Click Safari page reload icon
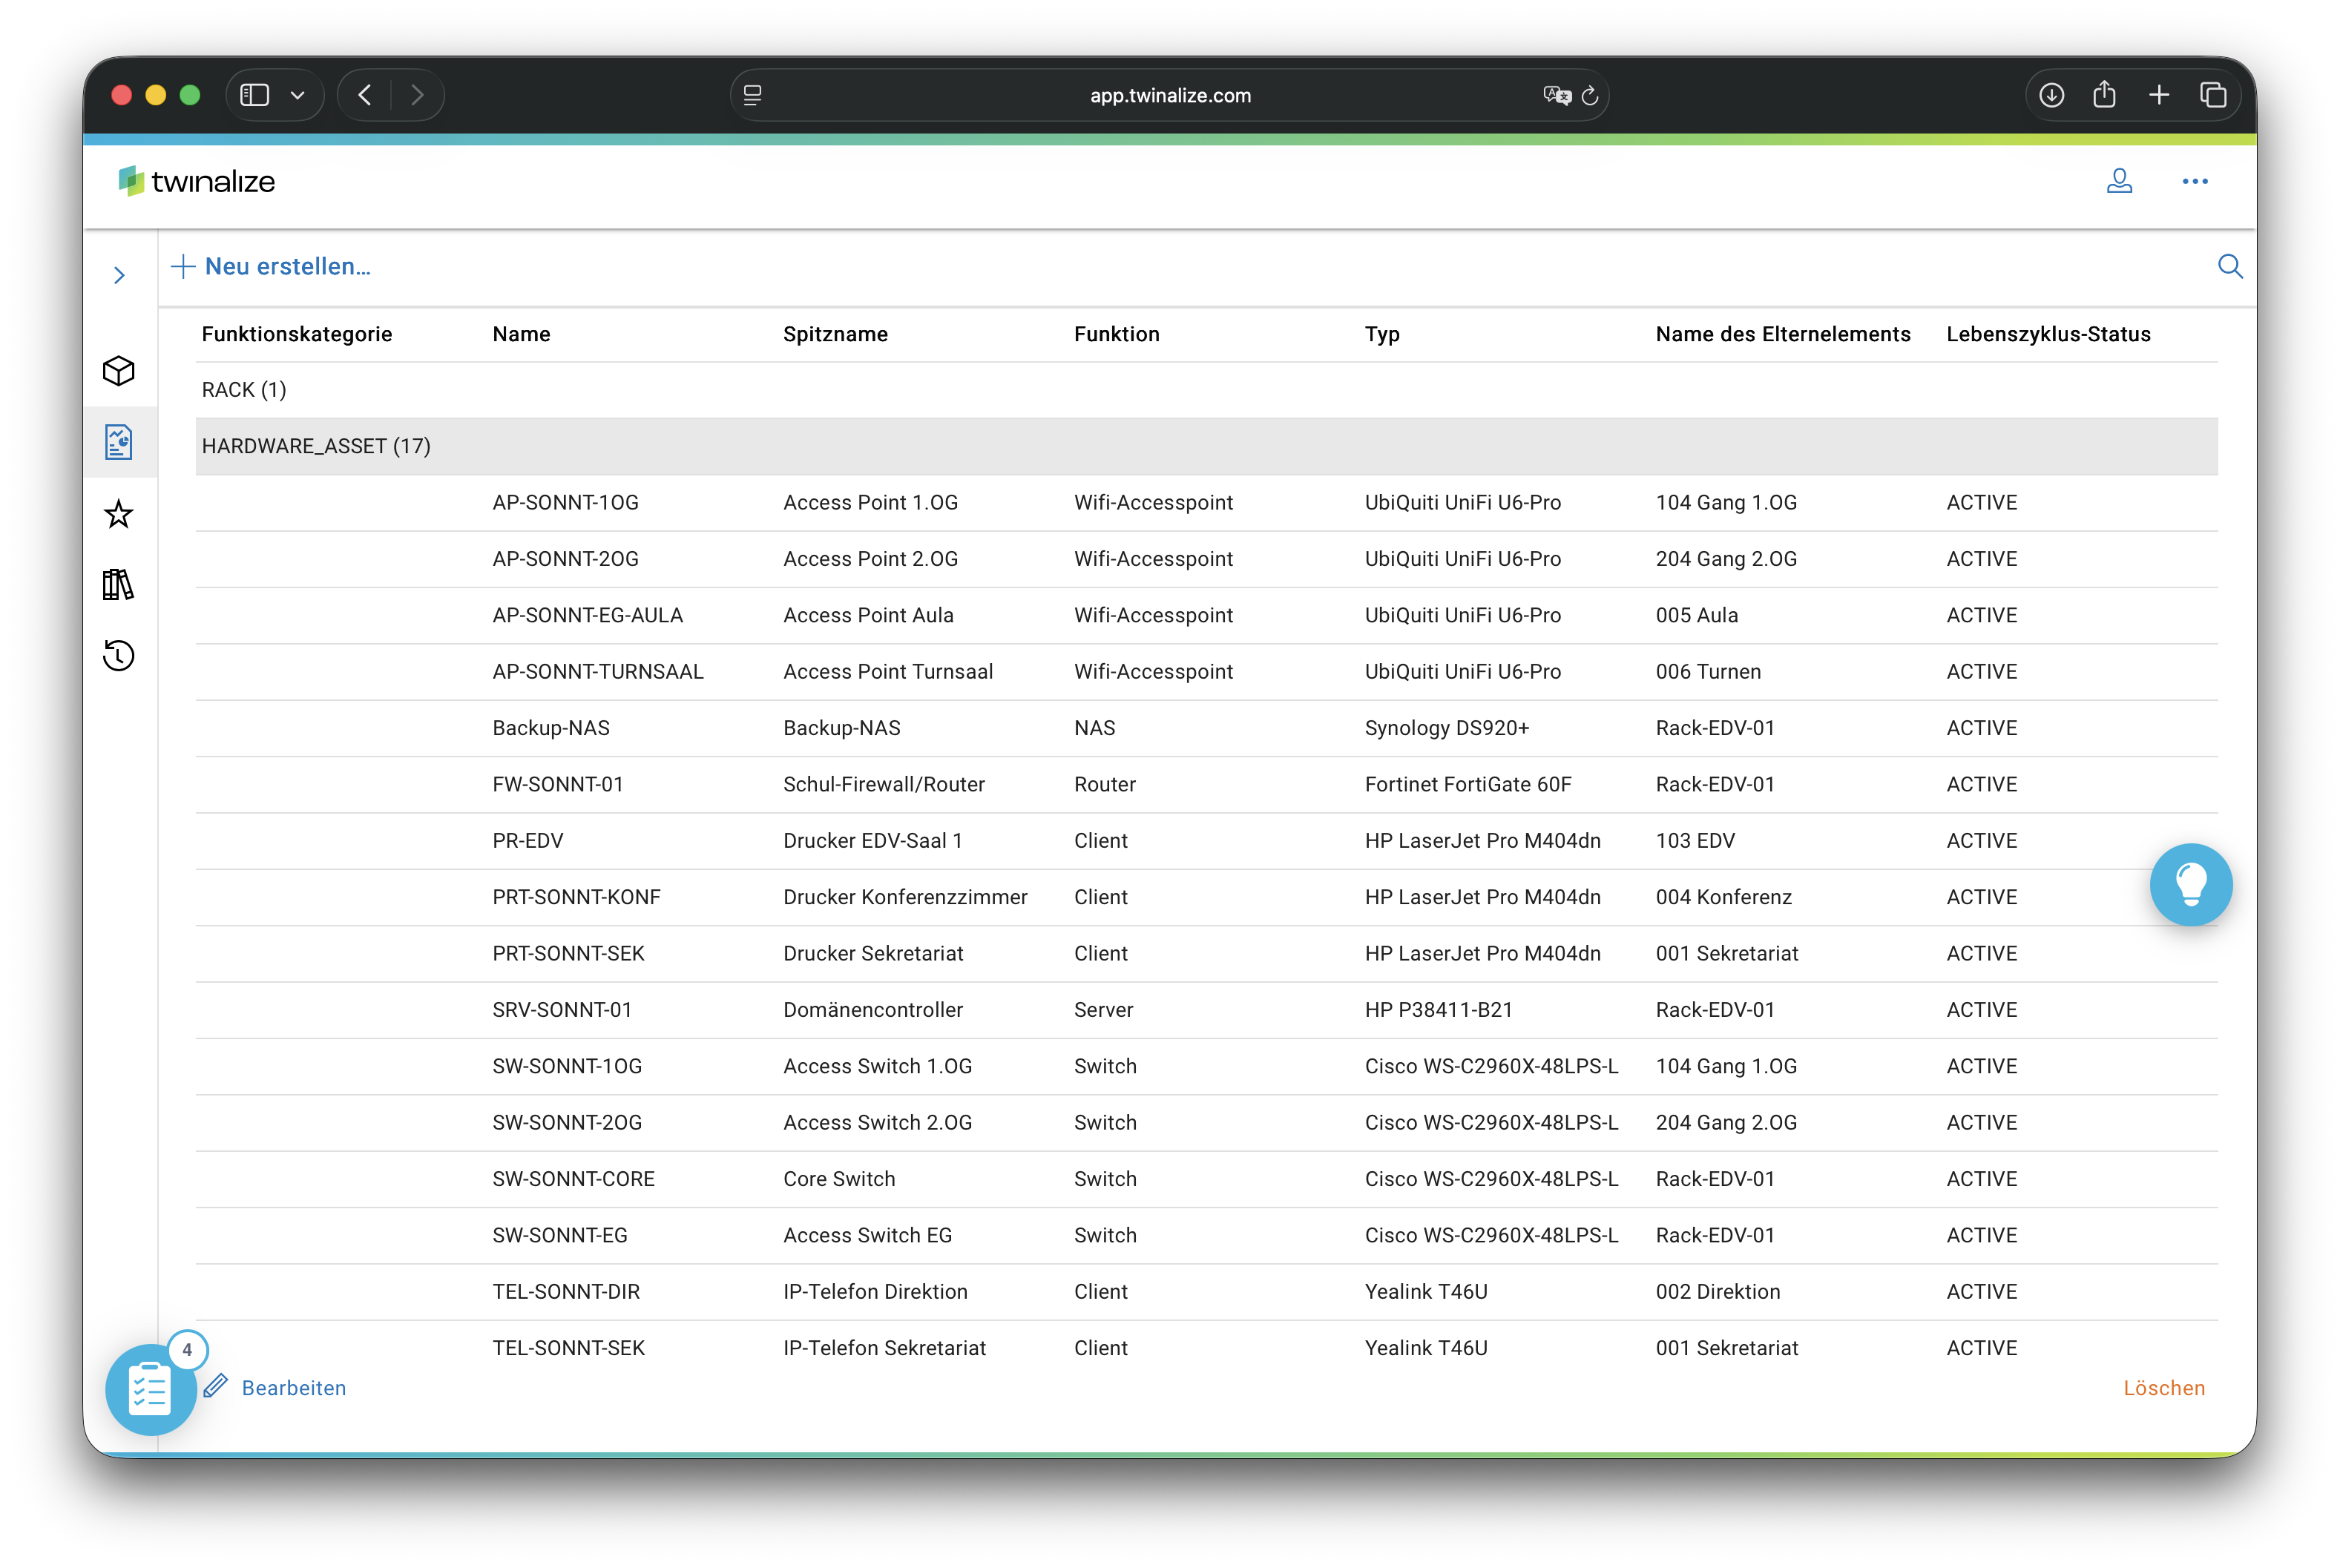The height and width of the screenshot is (1568, 2340). [1589, 96]
